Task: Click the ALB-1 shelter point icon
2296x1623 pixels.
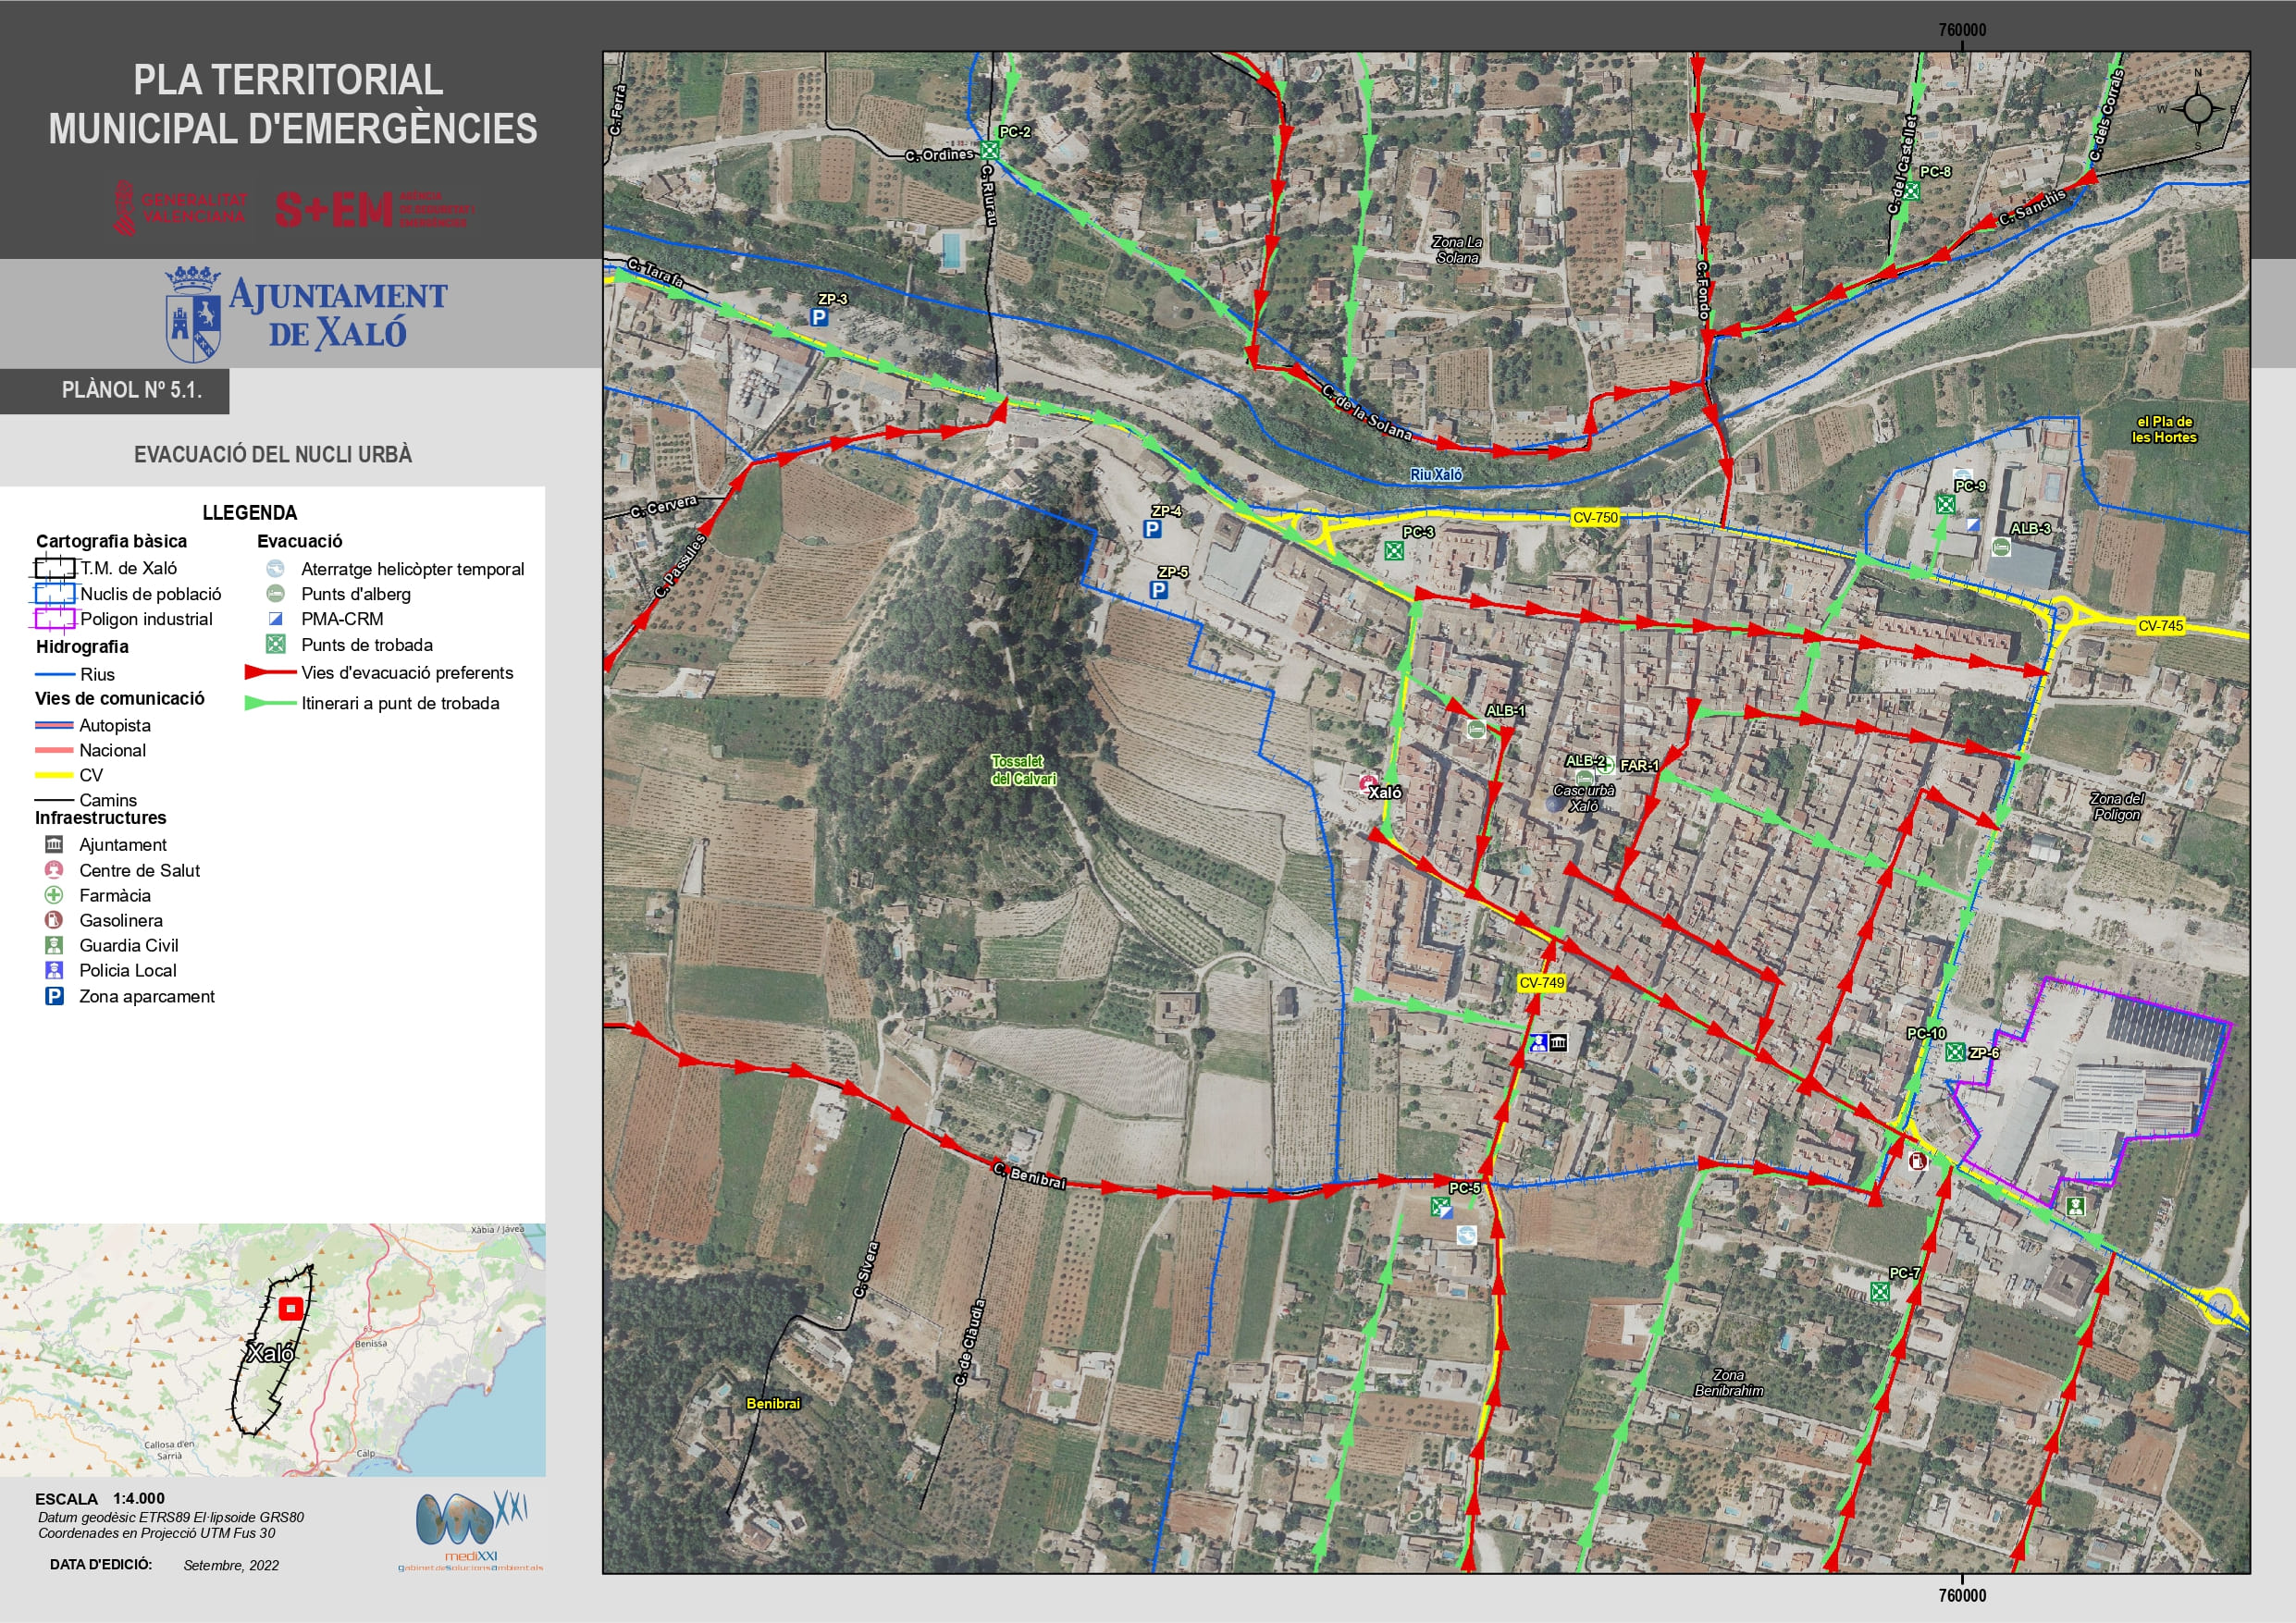Action: pyautogui.click(x=1476, y=730)
